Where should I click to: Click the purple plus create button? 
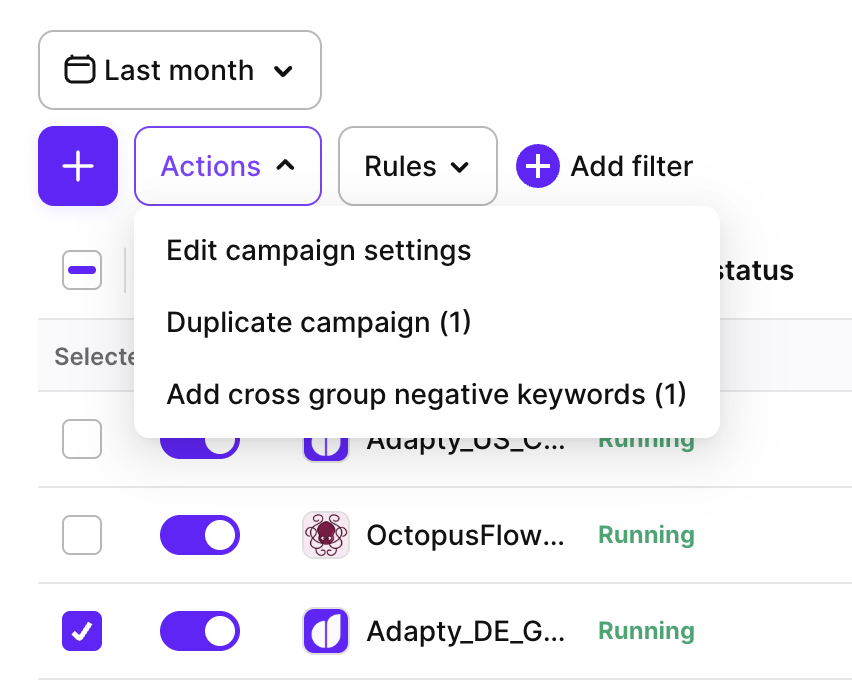tap(78, 166)
